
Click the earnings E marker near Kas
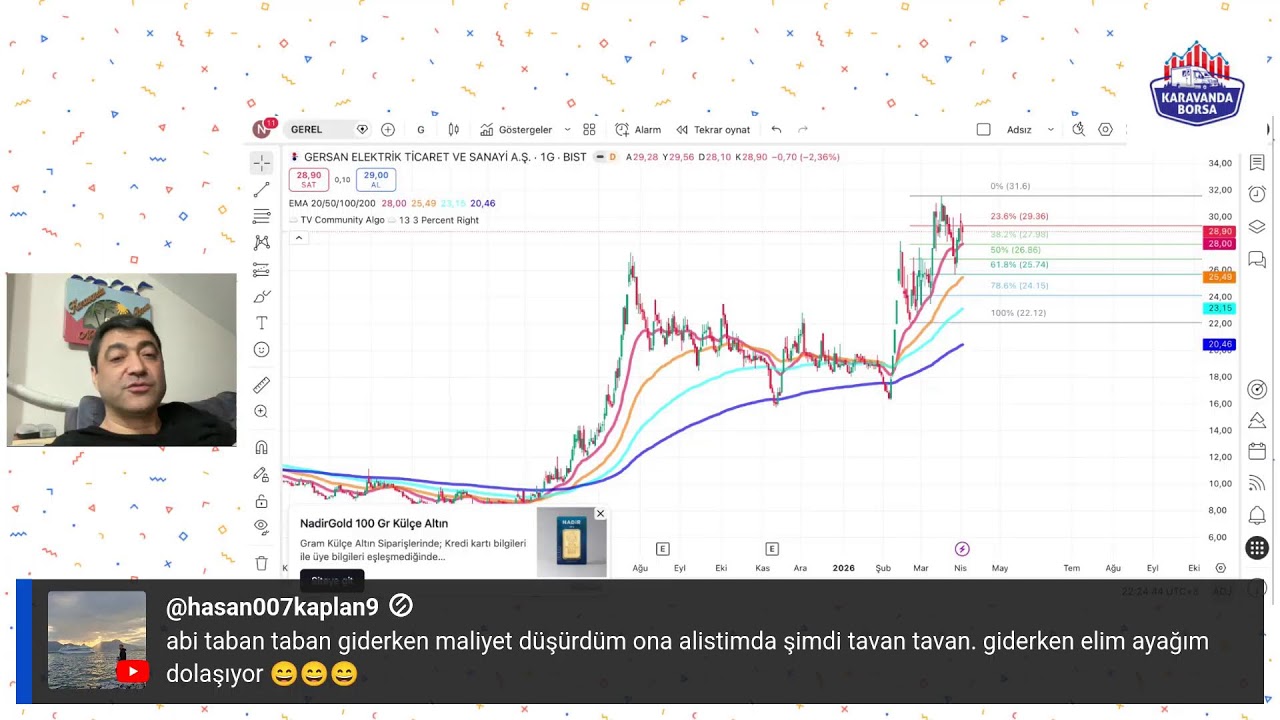772,549
